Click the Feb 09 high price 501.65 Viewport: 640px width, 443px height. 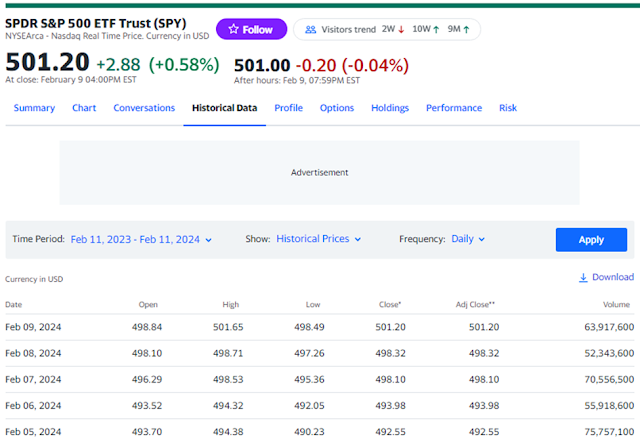228,327
